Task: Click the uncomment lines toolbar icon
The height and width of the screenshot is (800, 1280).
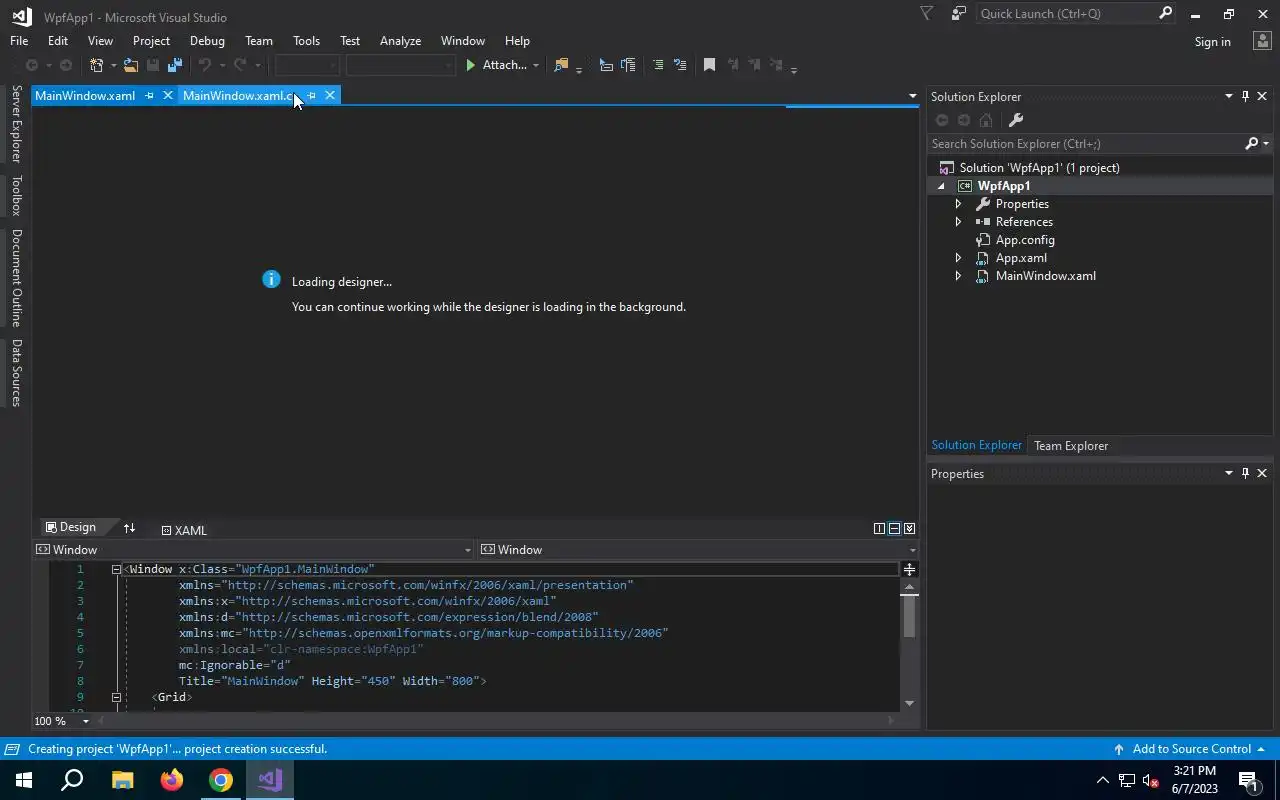Action: [x=680, y=65]
